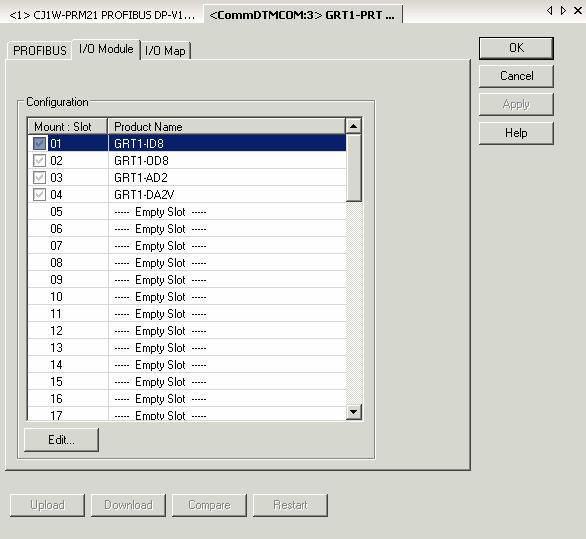Click the Upload button

coord(47,505)
